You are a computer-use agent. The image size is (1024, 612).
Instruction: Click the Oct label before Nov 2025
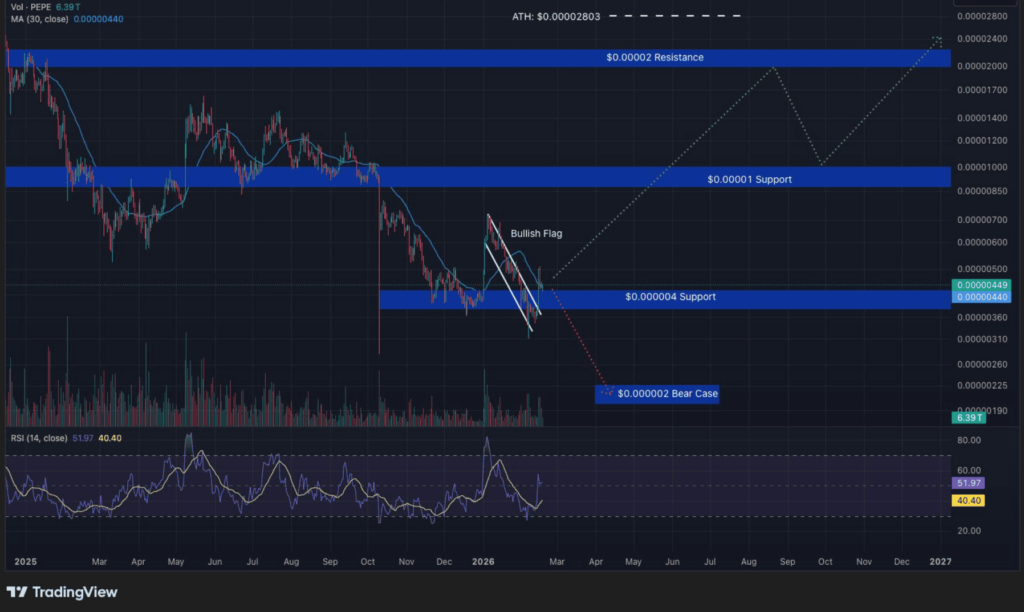pos(368,561)
